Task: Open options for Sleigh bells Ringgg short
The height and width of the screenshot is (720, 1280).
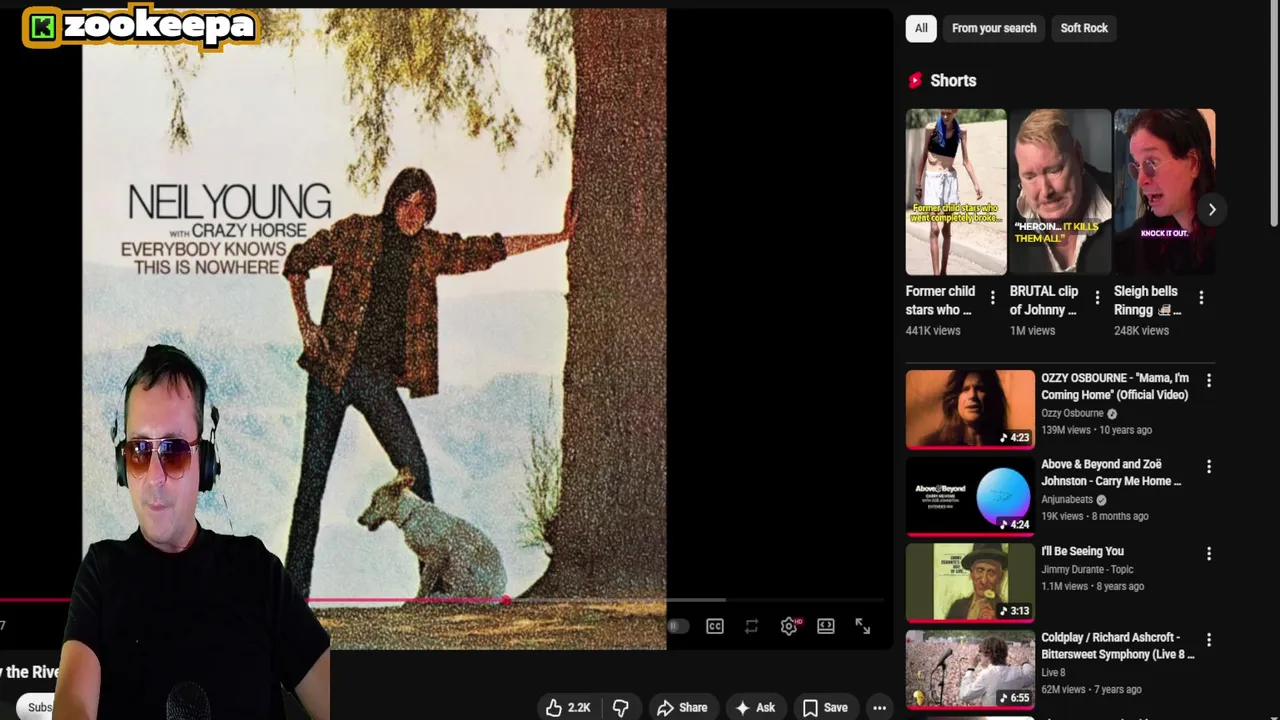Action: coord(1201,297)
